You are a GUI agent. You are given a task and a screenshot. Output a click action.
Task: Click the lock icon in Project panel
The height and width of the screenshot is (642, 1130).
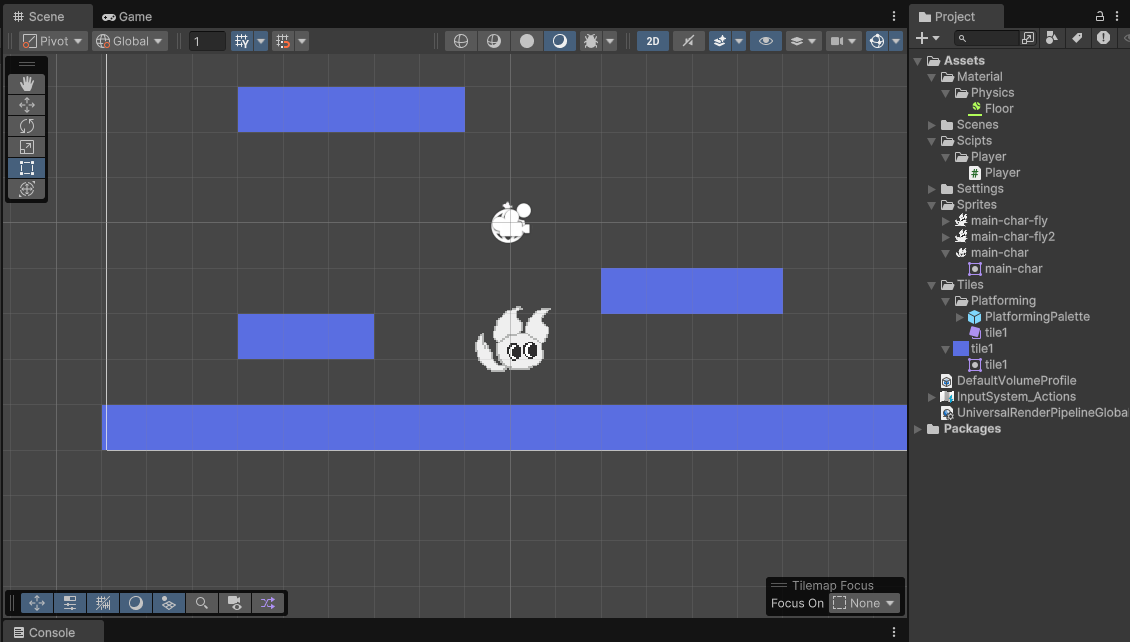1100,16
